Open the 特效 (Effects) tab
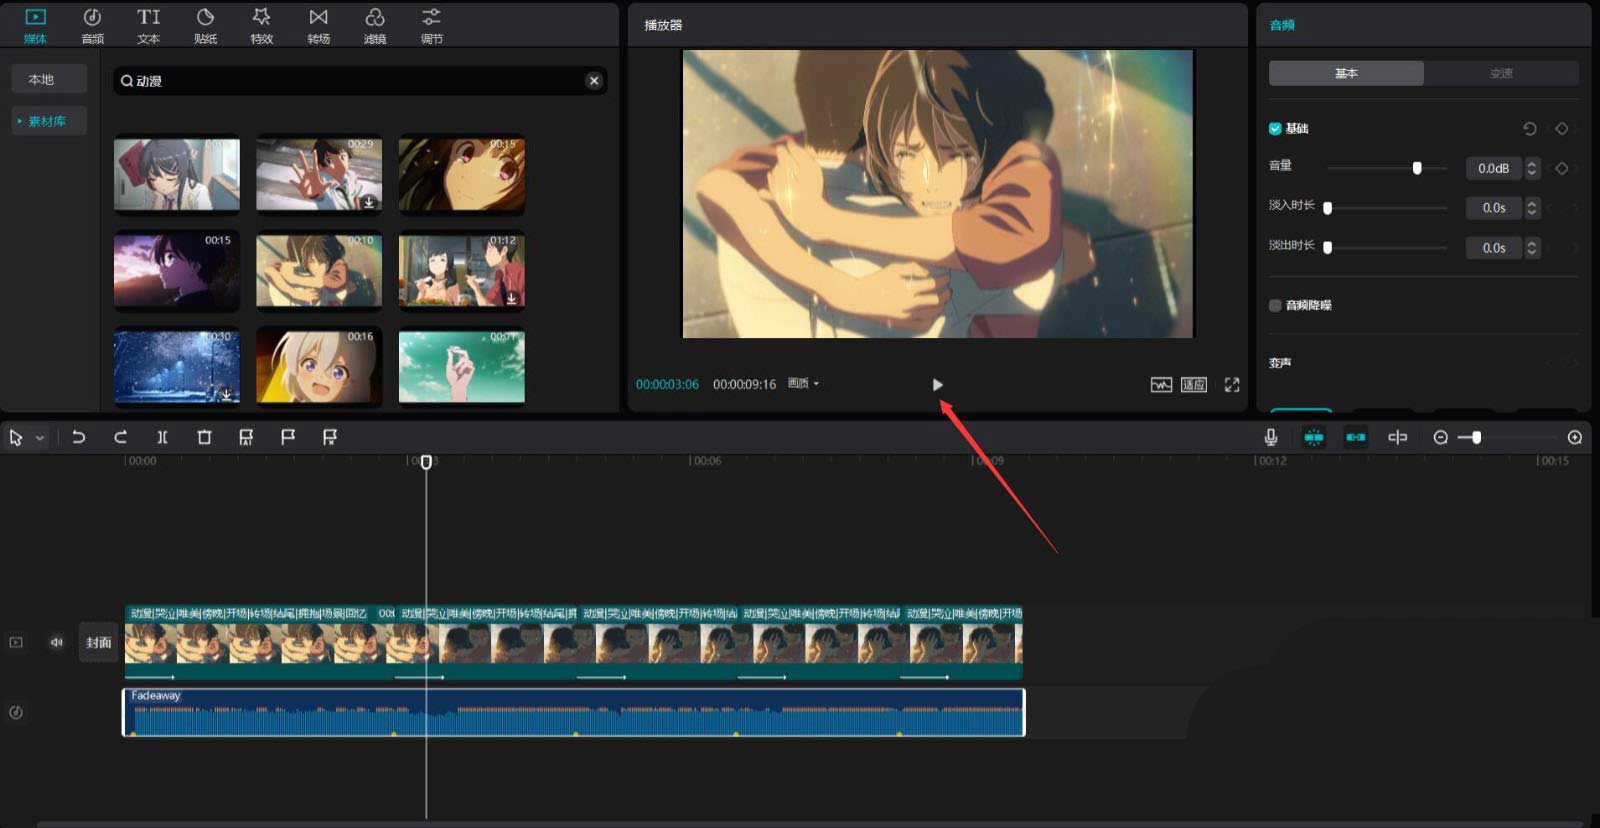The height and width of the screenshot is (828, 1600). click(x=262, y=25)
